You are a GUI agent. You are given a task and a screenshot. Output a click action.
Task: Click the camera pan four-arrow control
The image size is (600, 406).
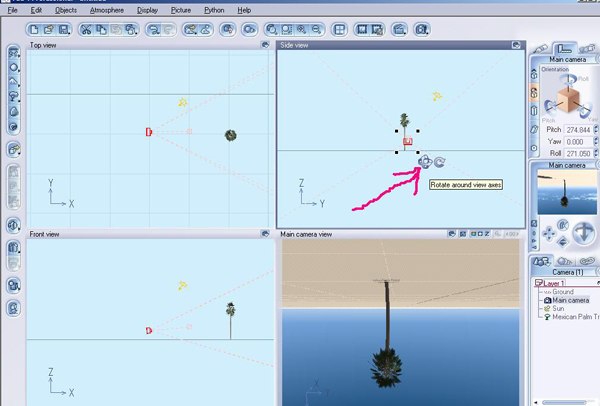(549, 234)
